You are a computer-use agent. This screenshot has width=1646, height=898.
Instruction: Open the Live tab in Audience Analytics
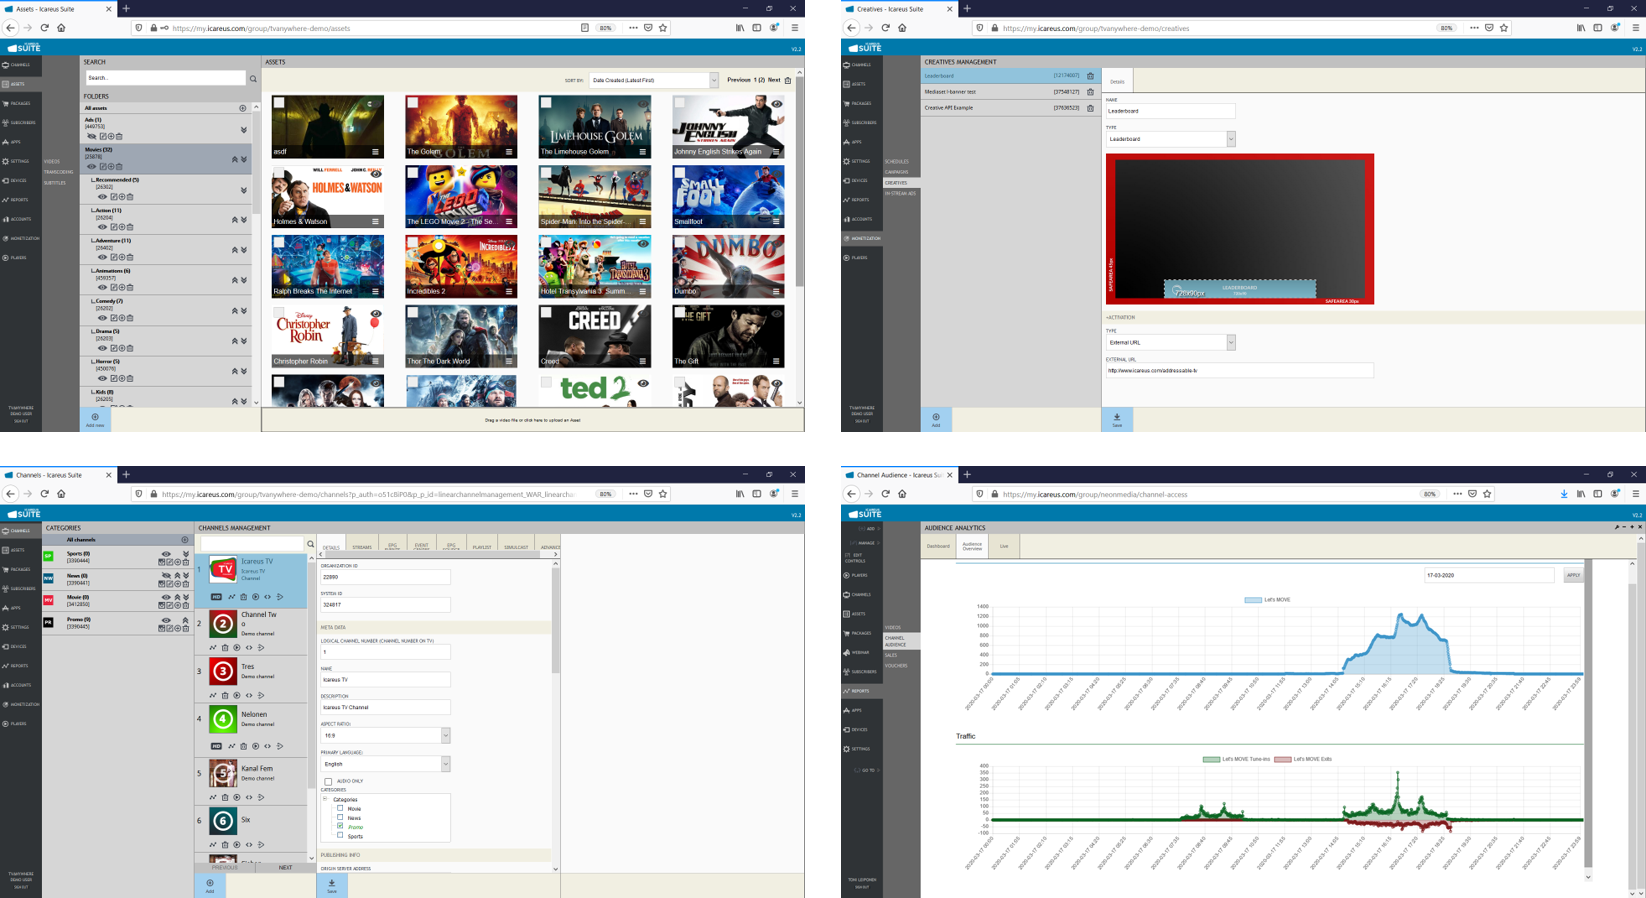pos(1004,546)
